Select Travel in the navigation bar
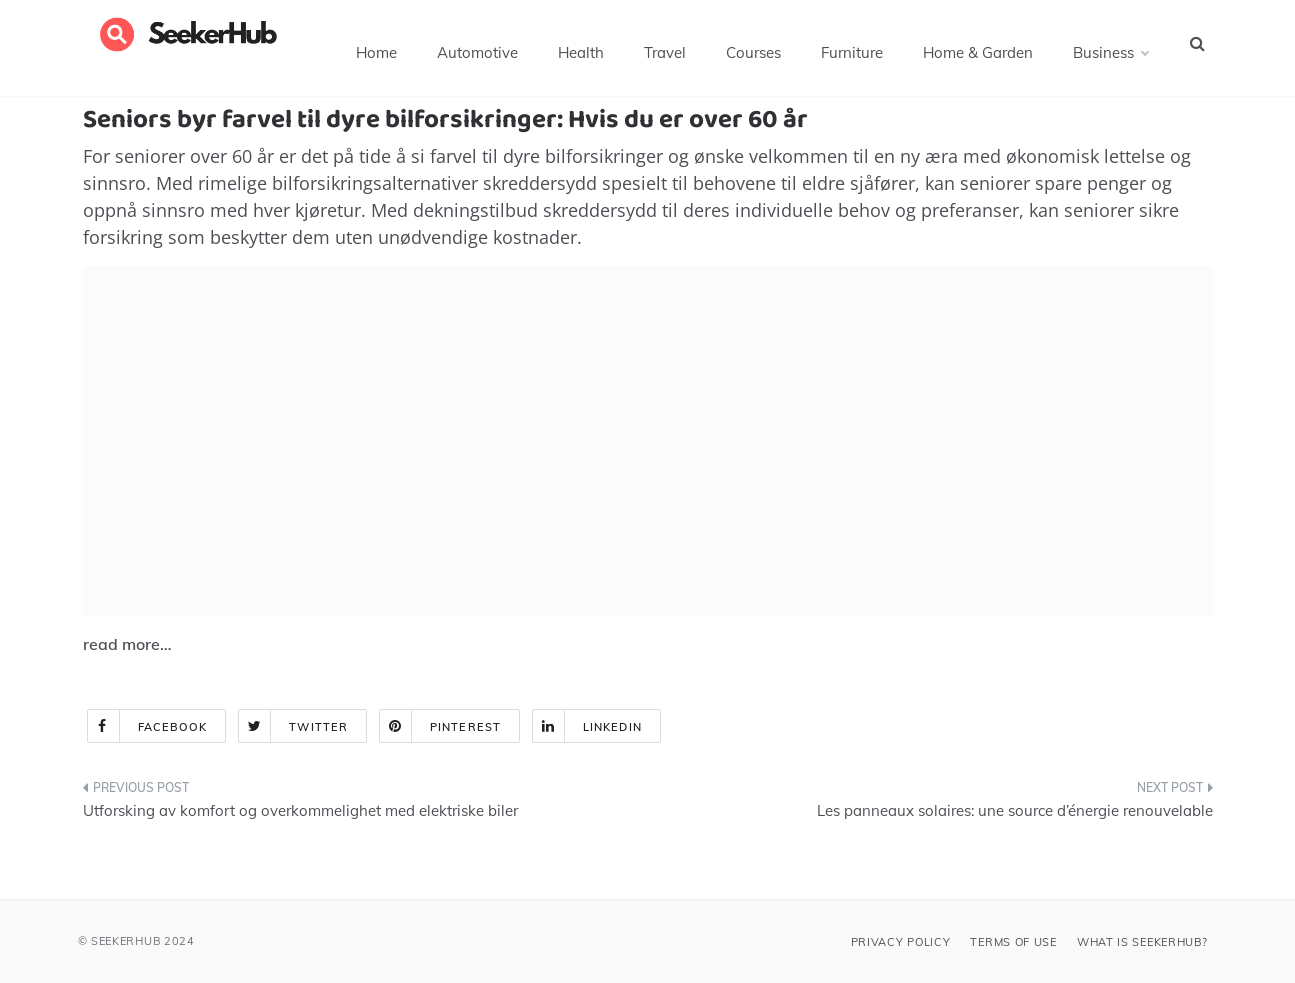The image size is (1295, 983). (665, 52)
